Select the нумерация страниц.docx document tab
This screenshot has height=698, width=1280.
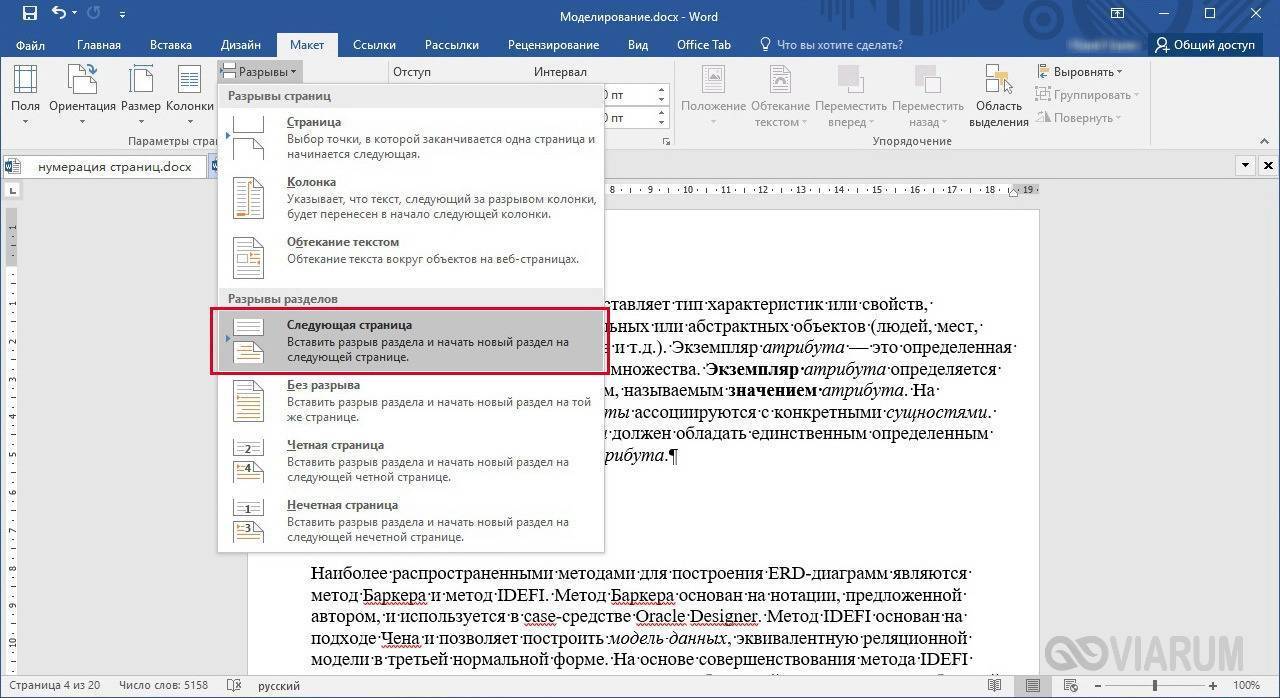tap(114, 166)
